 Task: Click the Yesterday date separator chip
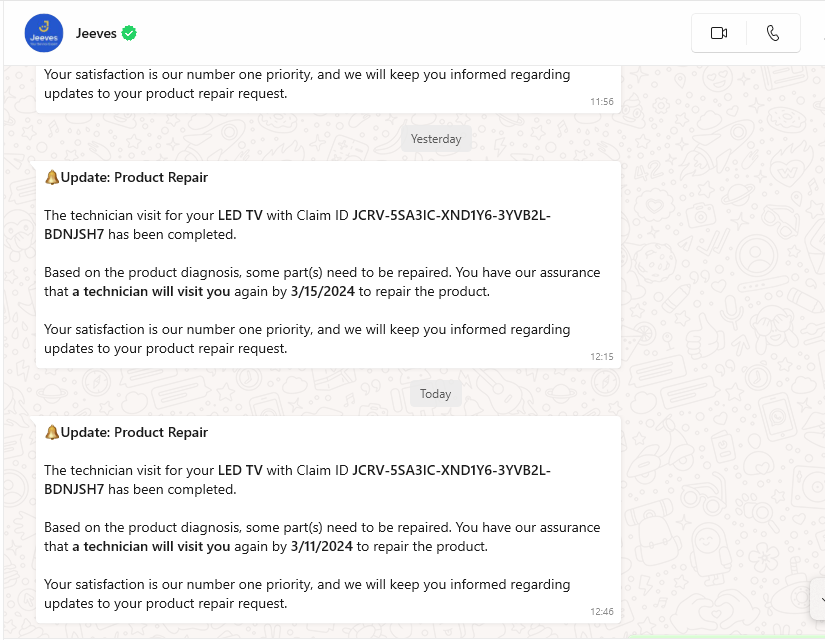tap(435, 138)
